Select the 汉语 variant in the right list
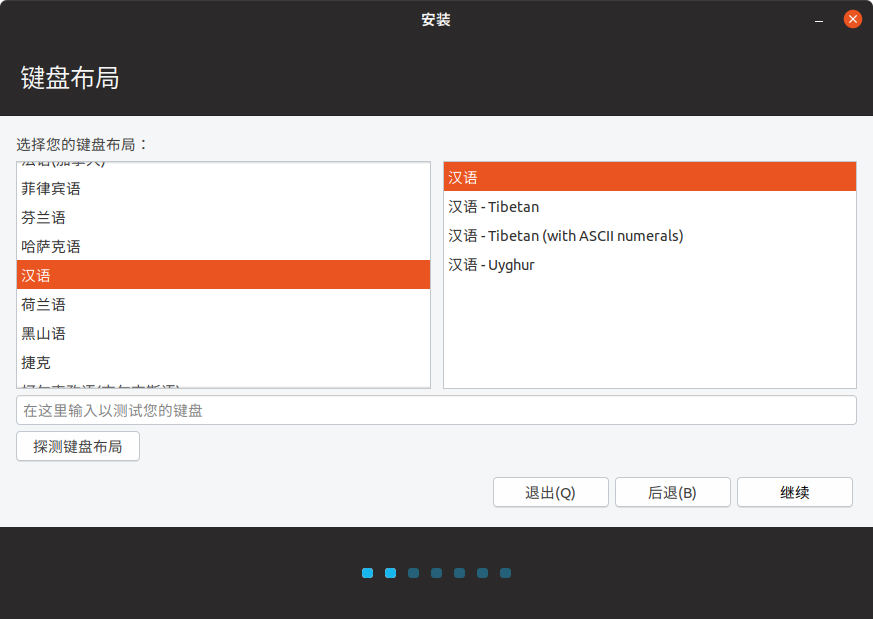 click(x=650, y=177)
